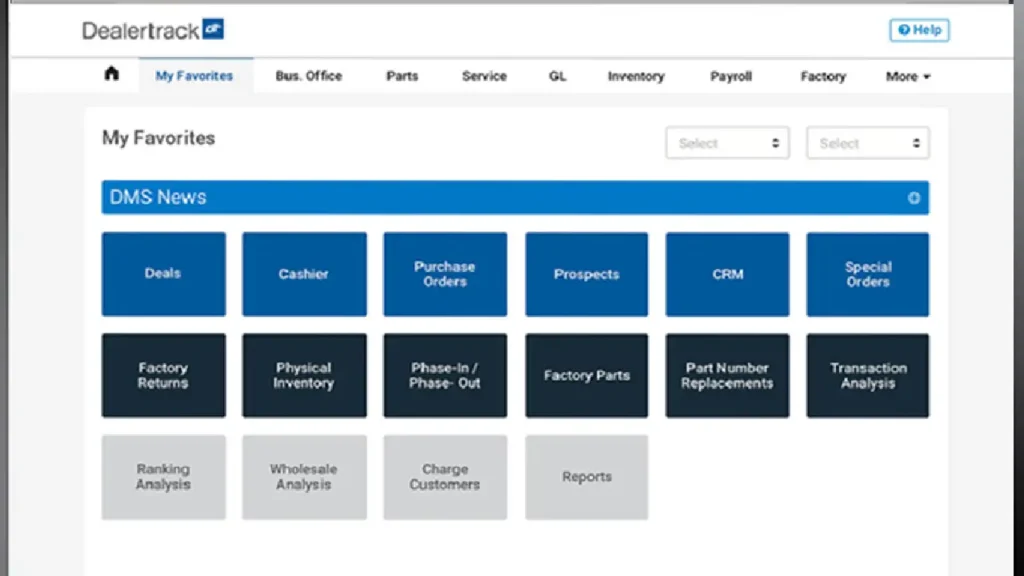This screenshot has height=576, width=1024.
Task: Open the Deals tile
Action: tap(164, 274)
